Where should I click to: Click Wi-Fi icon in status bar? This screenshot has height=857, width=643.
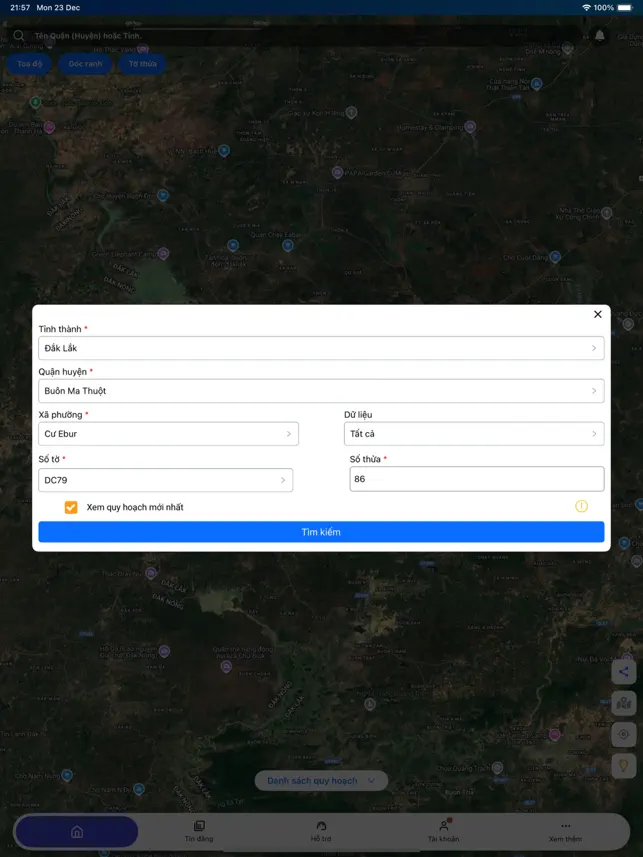[586, 8]
